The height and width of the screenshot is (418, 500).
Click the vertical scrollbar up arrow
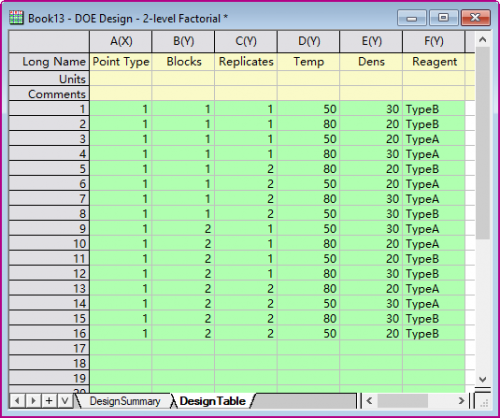point(482,40)
